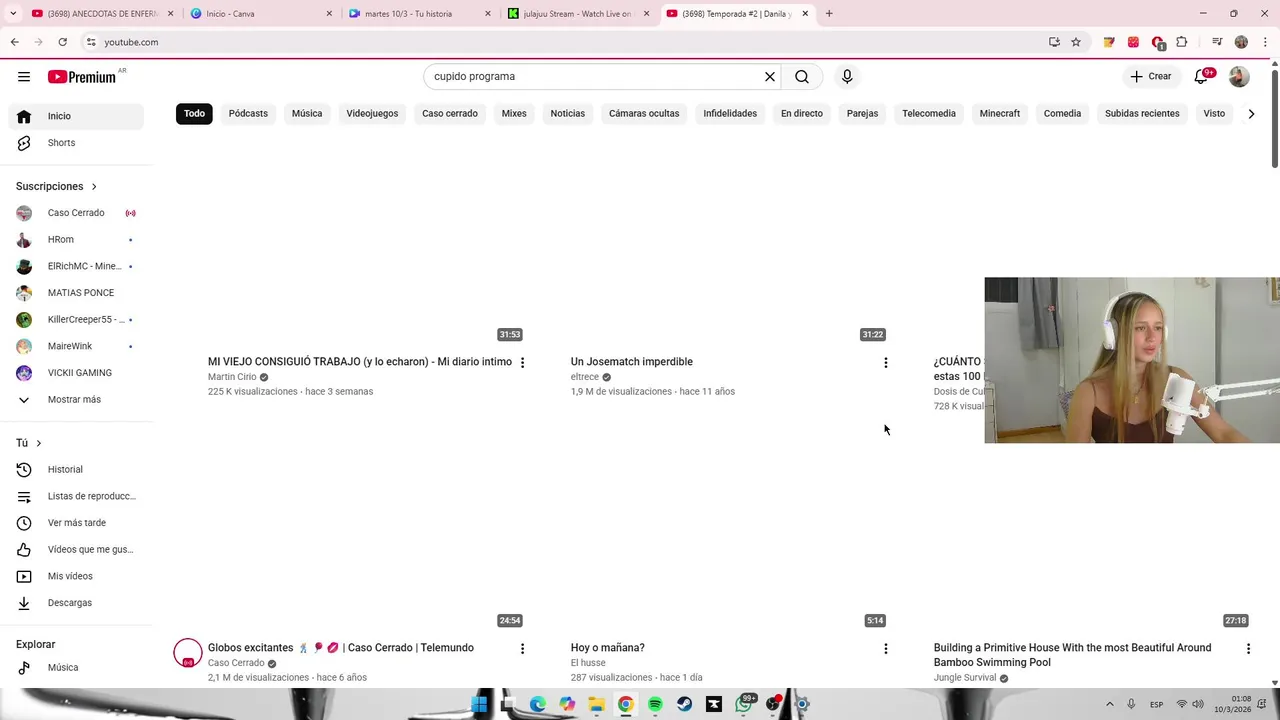The image size is (1280, 720).
Task: Open the 'Hoy o mañana?' video title
Action: pos(607,648)
